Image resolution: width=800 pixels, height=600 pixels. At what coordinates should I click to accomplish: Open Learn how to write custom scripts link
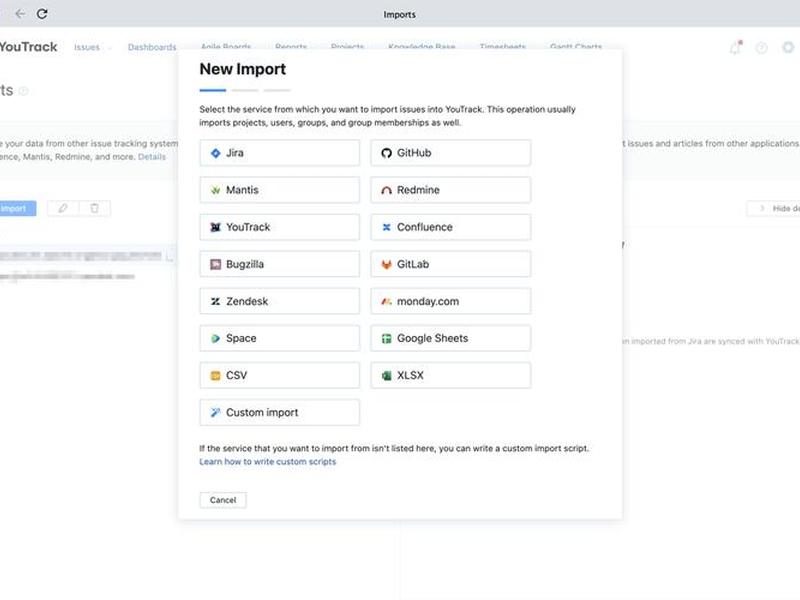click(267, 461)
